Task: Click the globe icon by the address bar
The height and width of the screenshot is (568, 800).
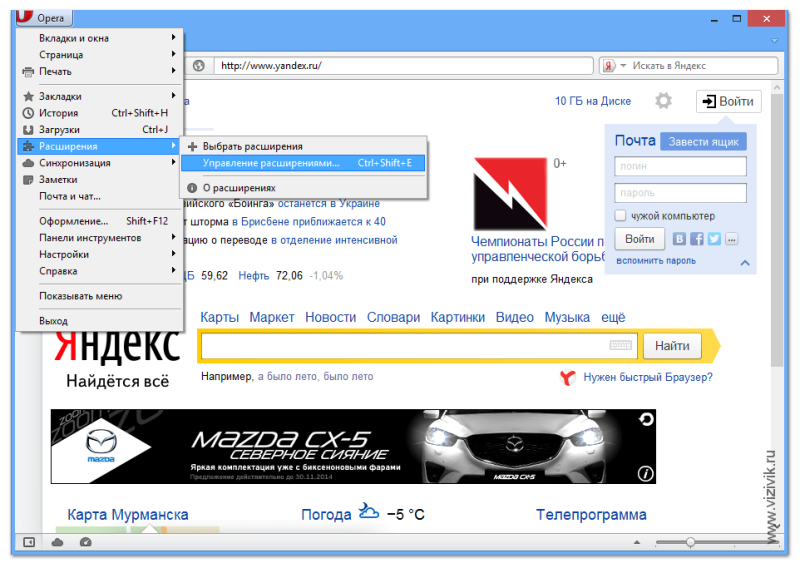Action: 199,66
